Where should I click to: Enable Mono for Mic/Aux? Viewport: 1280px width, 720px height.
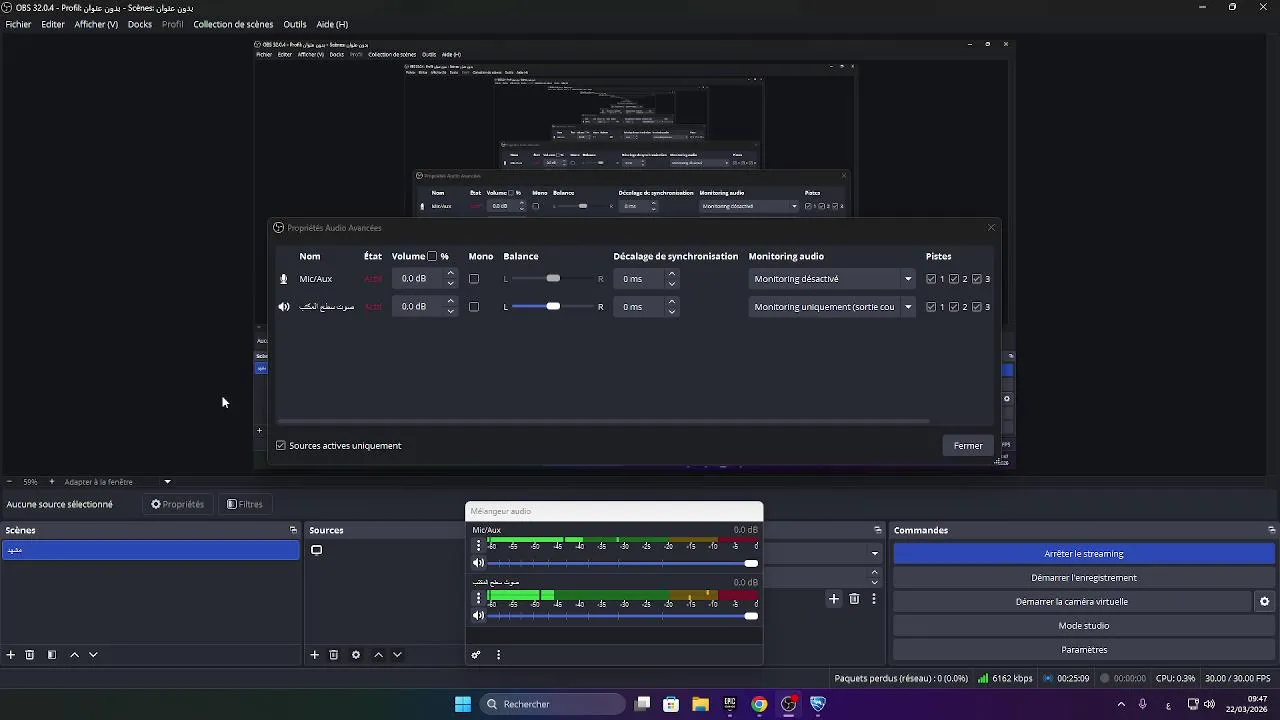click(x=474, y=279)
